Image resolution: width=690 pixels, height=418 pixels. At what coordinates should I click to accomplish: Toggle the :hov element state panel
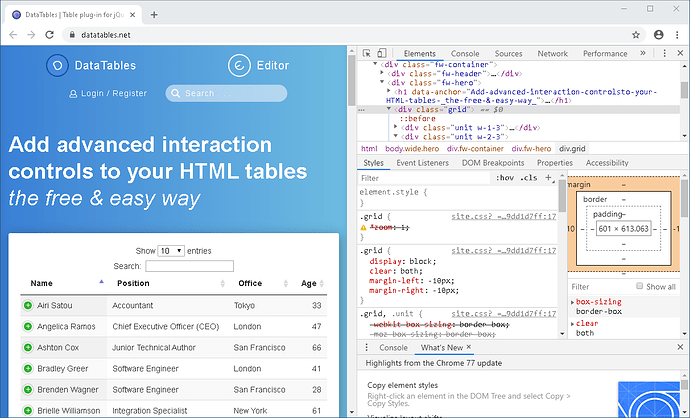[505, 178]
